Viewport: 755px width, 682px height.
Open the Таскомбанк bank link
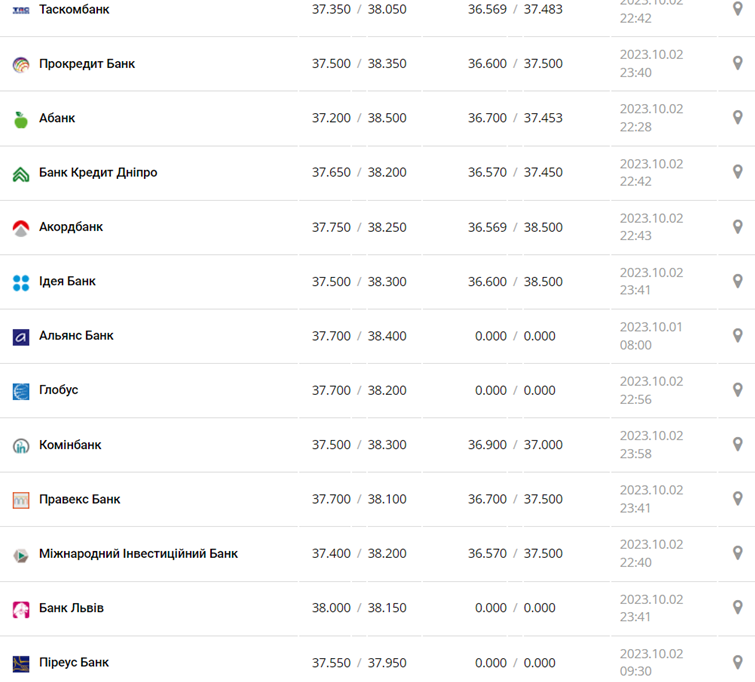coord(74,9)
